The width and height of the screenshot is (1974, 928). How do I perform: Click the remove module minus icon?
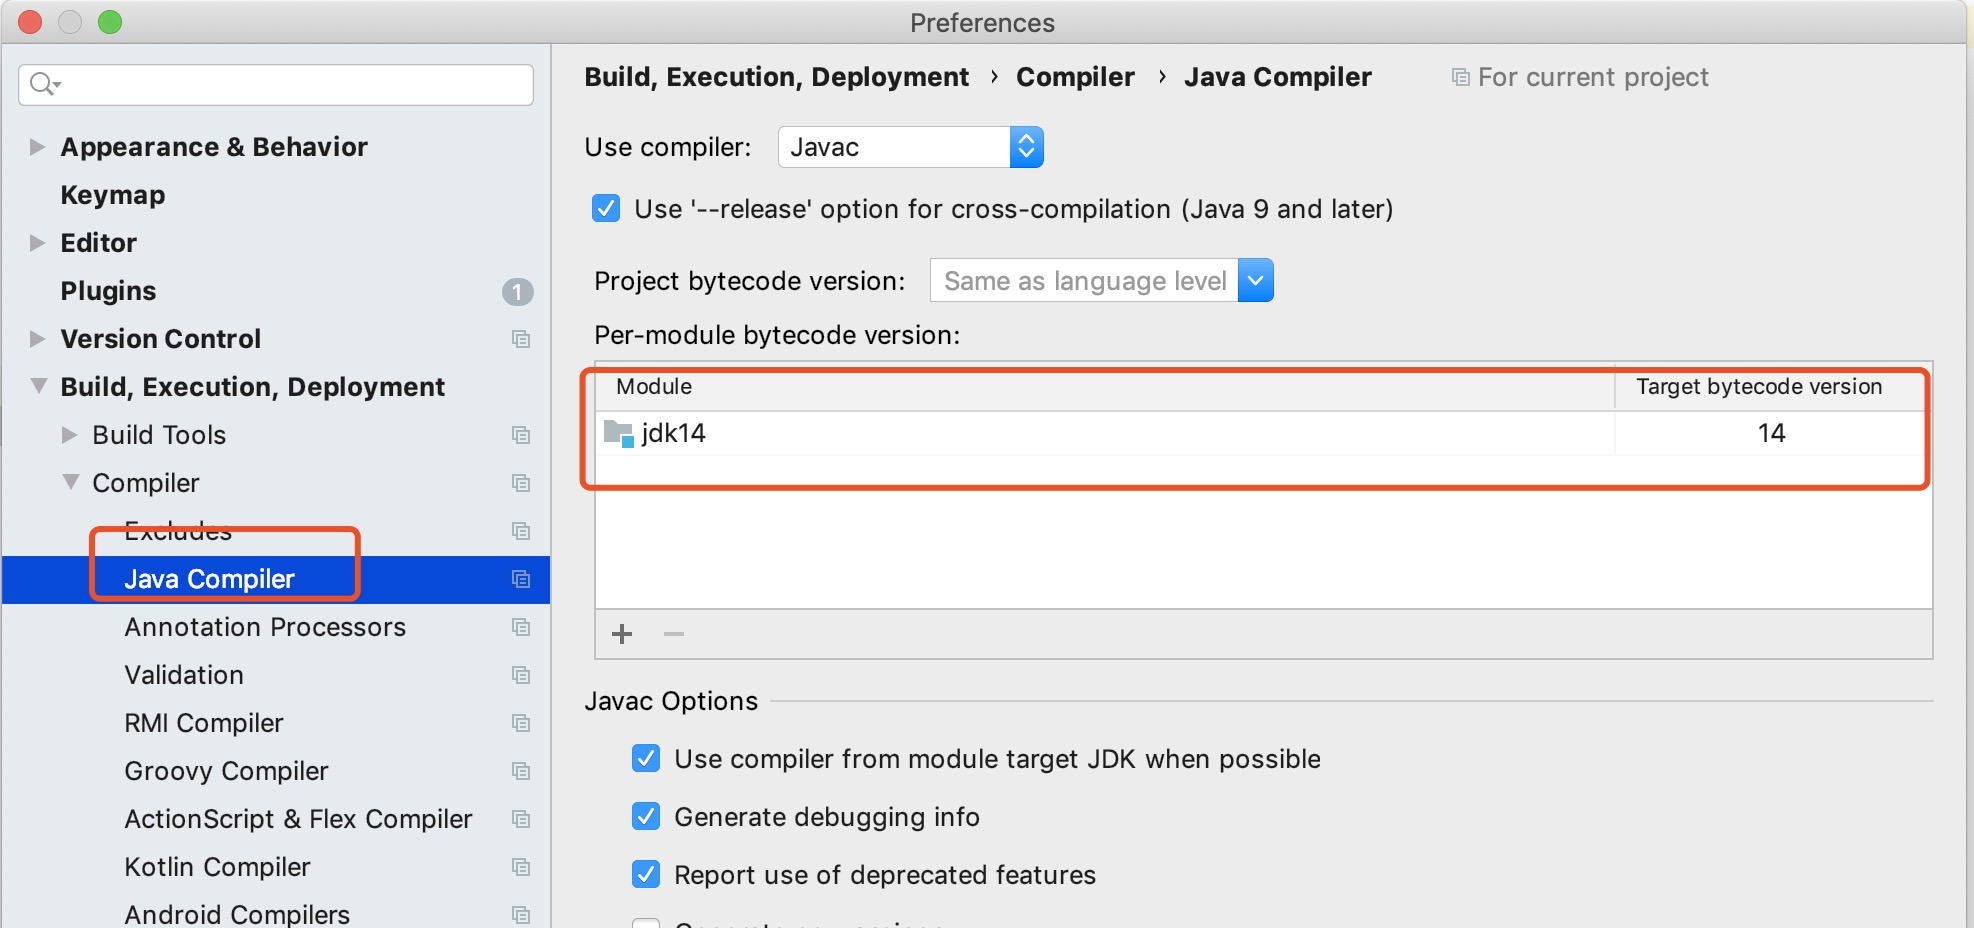pyautogui.click(x=674, y=634)
